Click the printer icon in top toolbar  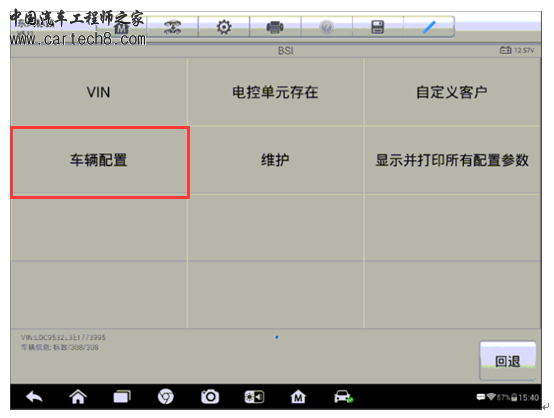275,27
